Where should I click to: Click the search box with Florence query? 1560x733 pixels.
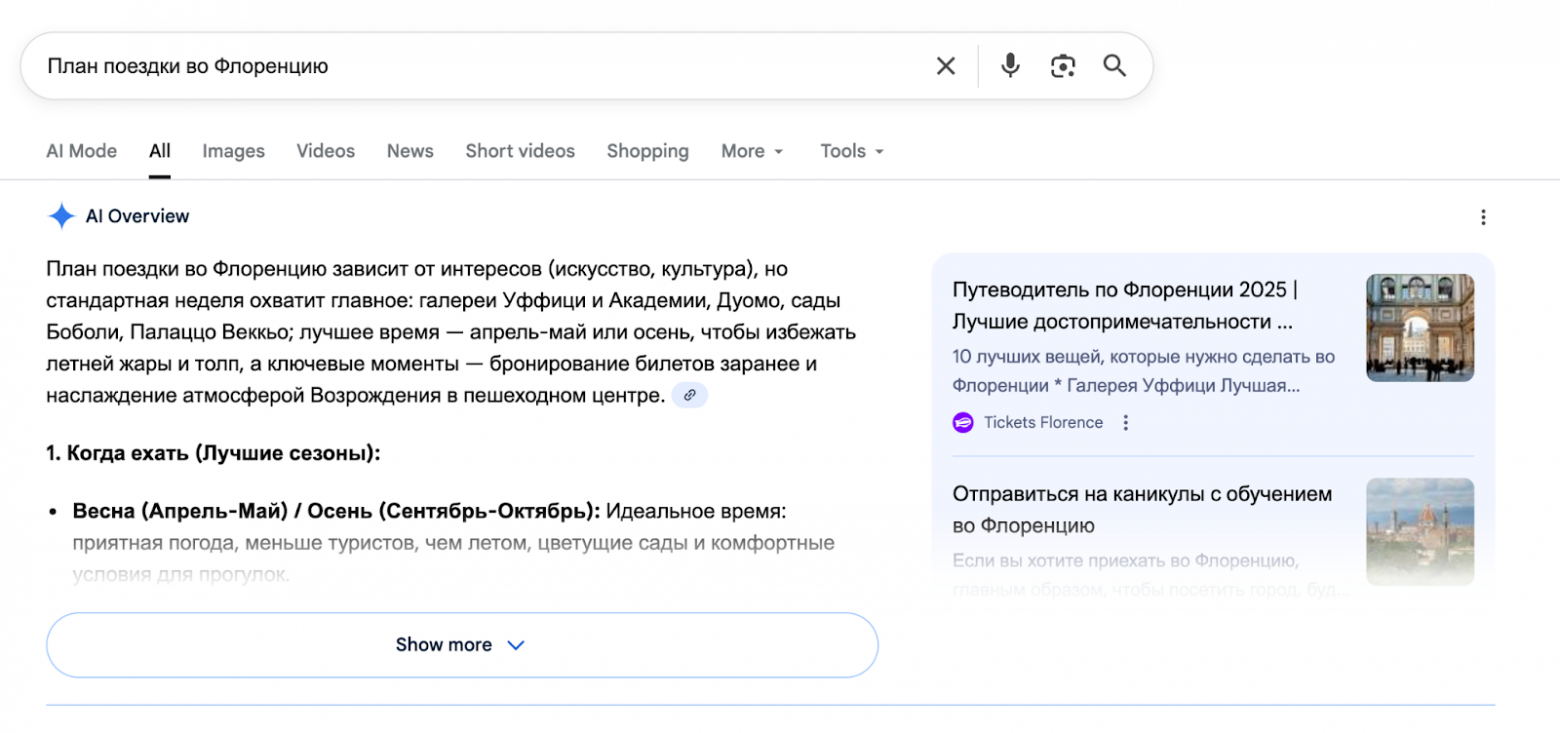pos(480,66)
